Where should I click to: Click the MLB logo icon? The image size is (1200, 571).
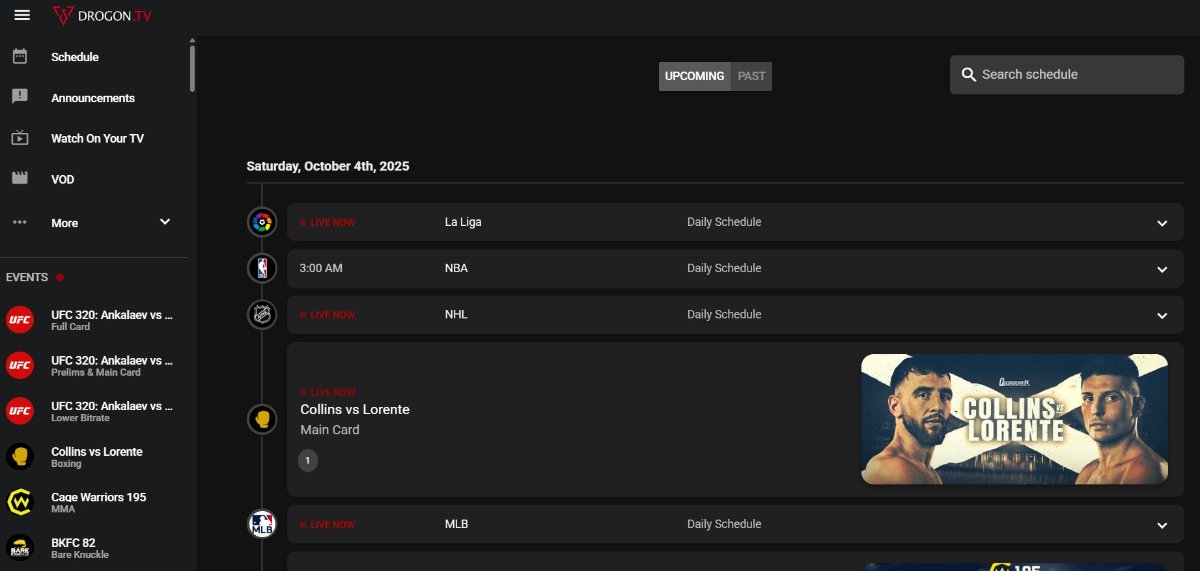click(262, 524)
